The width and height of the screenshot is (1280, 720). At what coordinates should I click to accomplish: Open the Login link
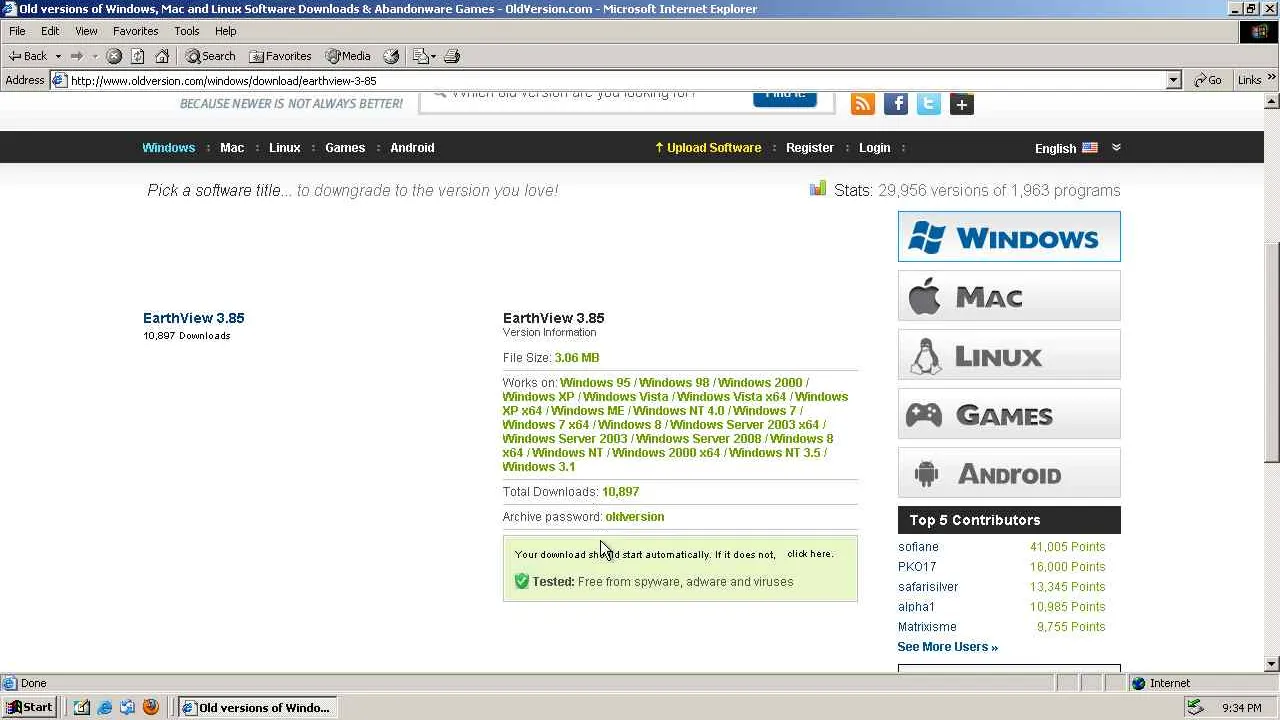tap(874, 148)
